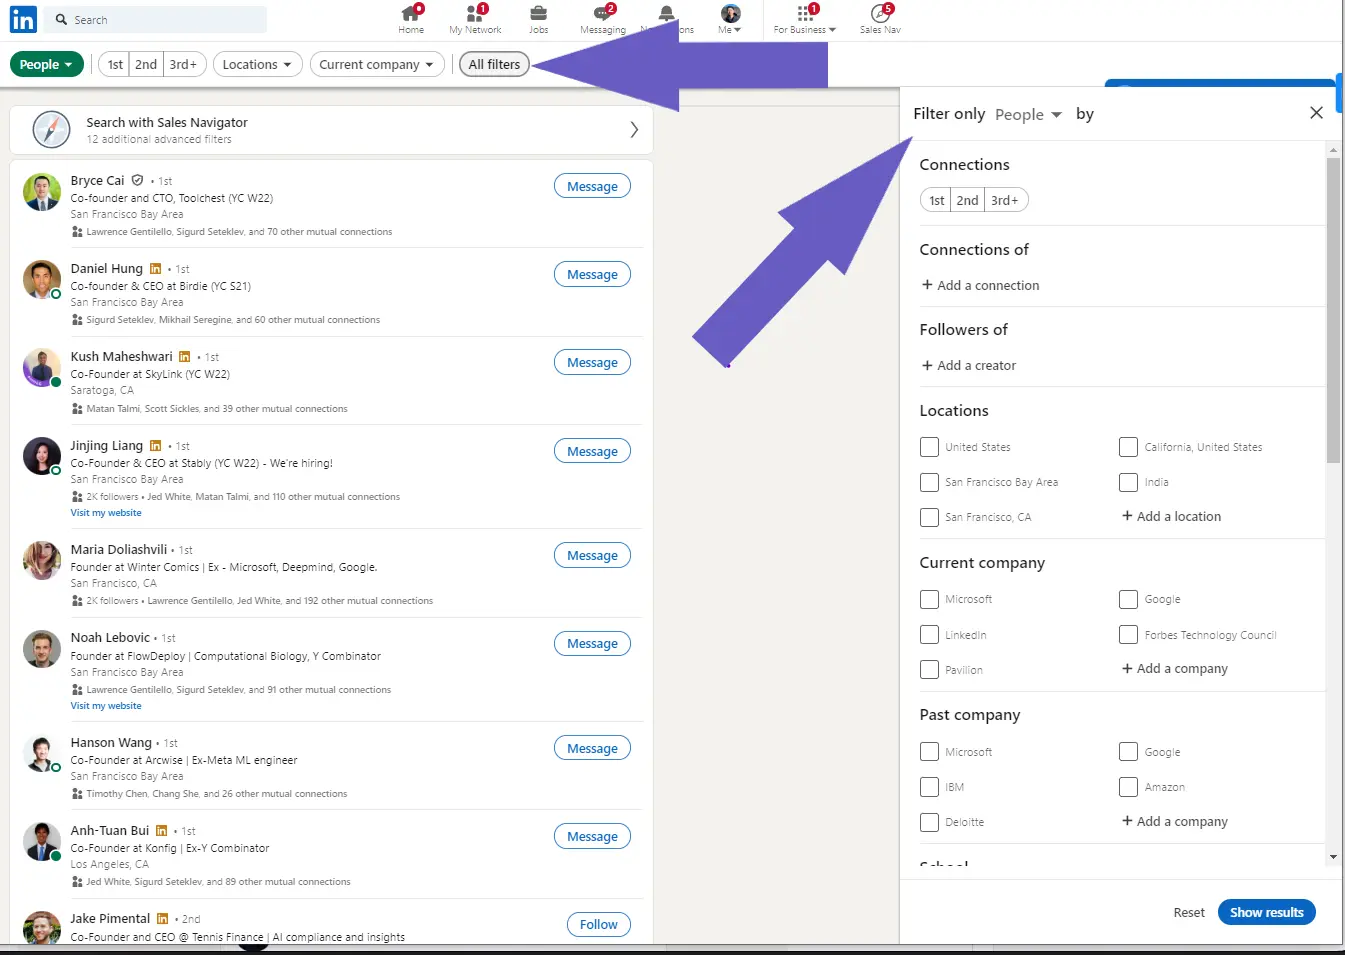Select the 3rd+ connections filter in top bar
Screen dimensions: 1345x955
tap(184, 64)
